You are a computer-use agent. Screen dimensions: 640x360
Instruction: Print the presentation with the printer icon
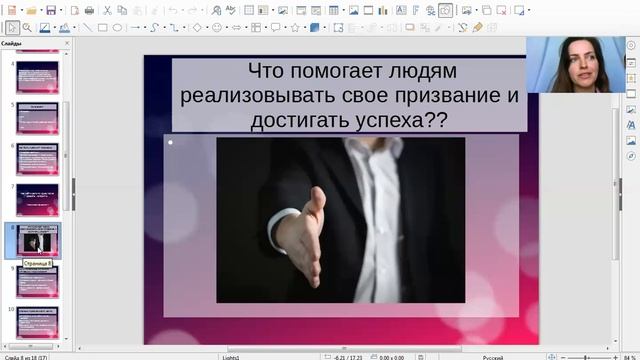pos(89,11)
